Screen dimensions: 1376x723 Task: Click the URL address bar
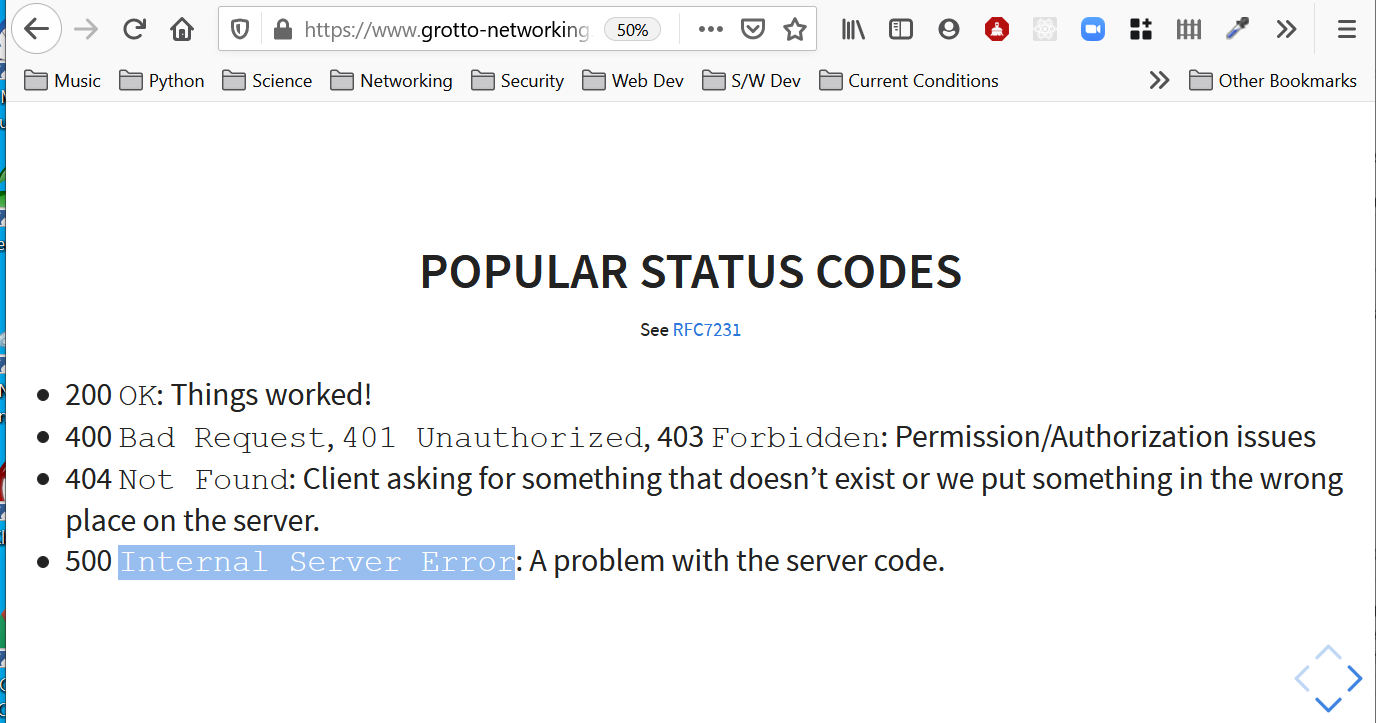[x=445, y=30]
